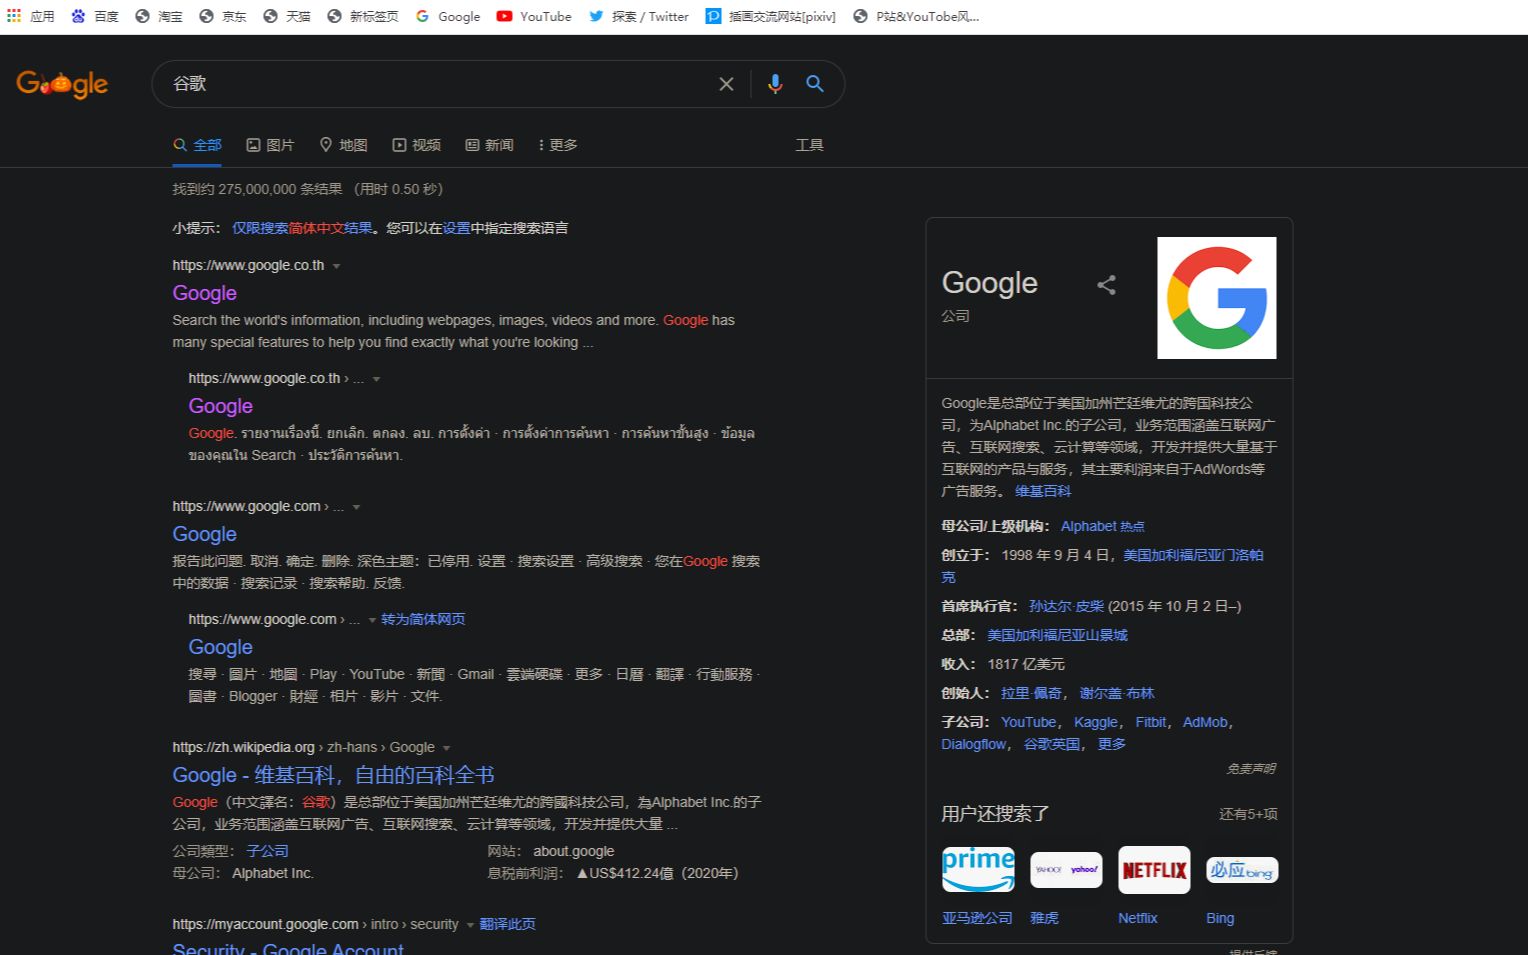Expand arrow beside https://www.google.com result
This screenshot has width=1528, height=955.
click(356, 507)
